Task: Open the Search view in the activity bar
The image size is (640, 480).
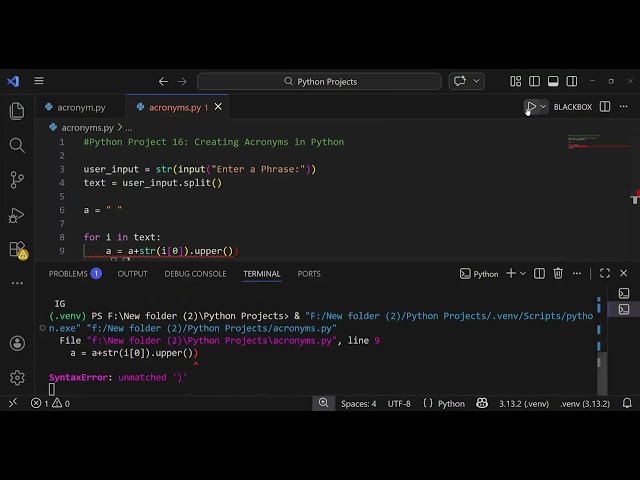Action: tap(17, 145)
